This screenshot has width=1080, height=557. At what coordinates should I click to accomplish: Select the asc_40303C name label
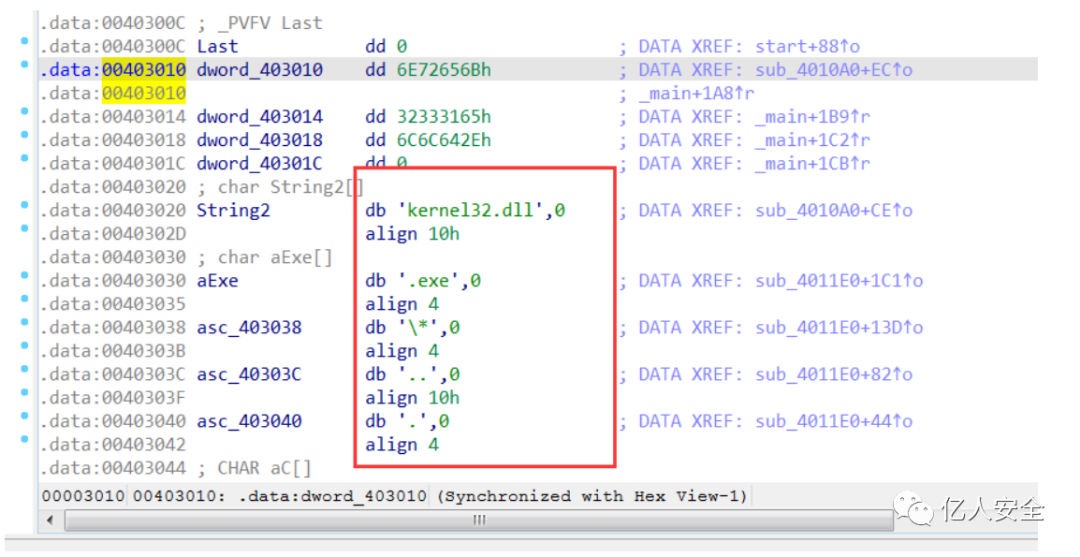[249, 374]
